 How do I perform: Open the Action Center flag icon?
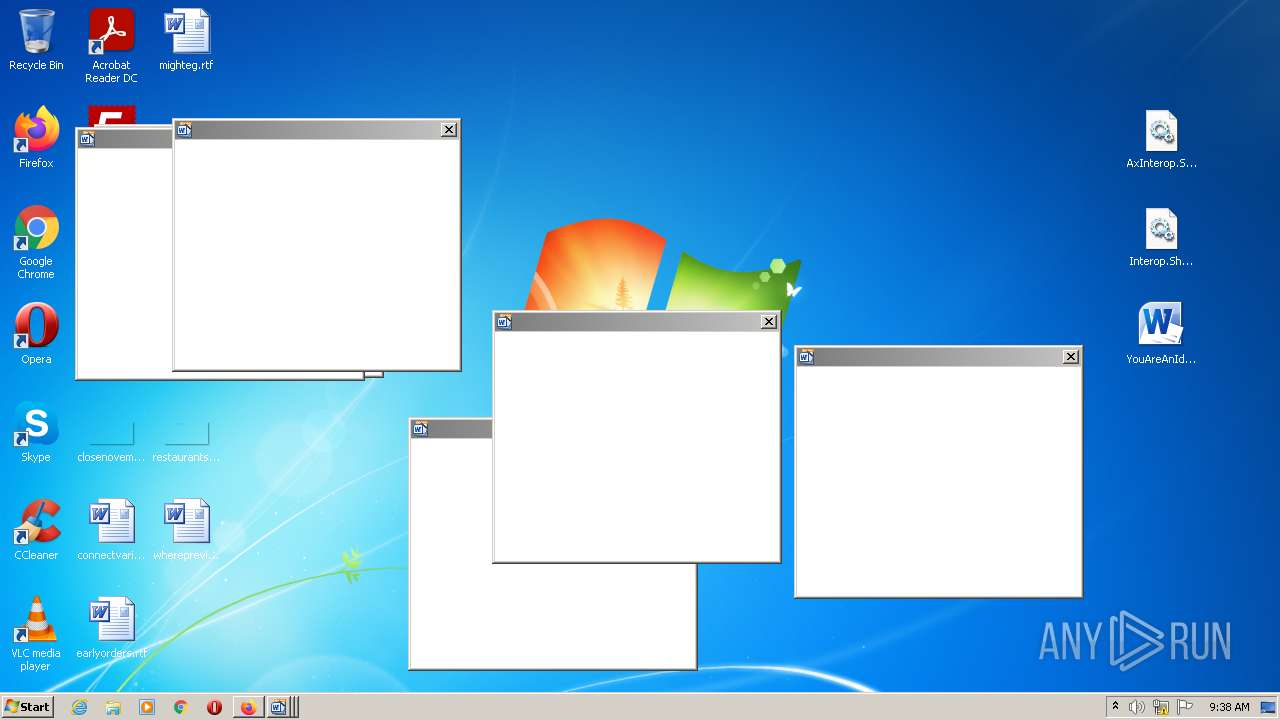[1185, 707]
